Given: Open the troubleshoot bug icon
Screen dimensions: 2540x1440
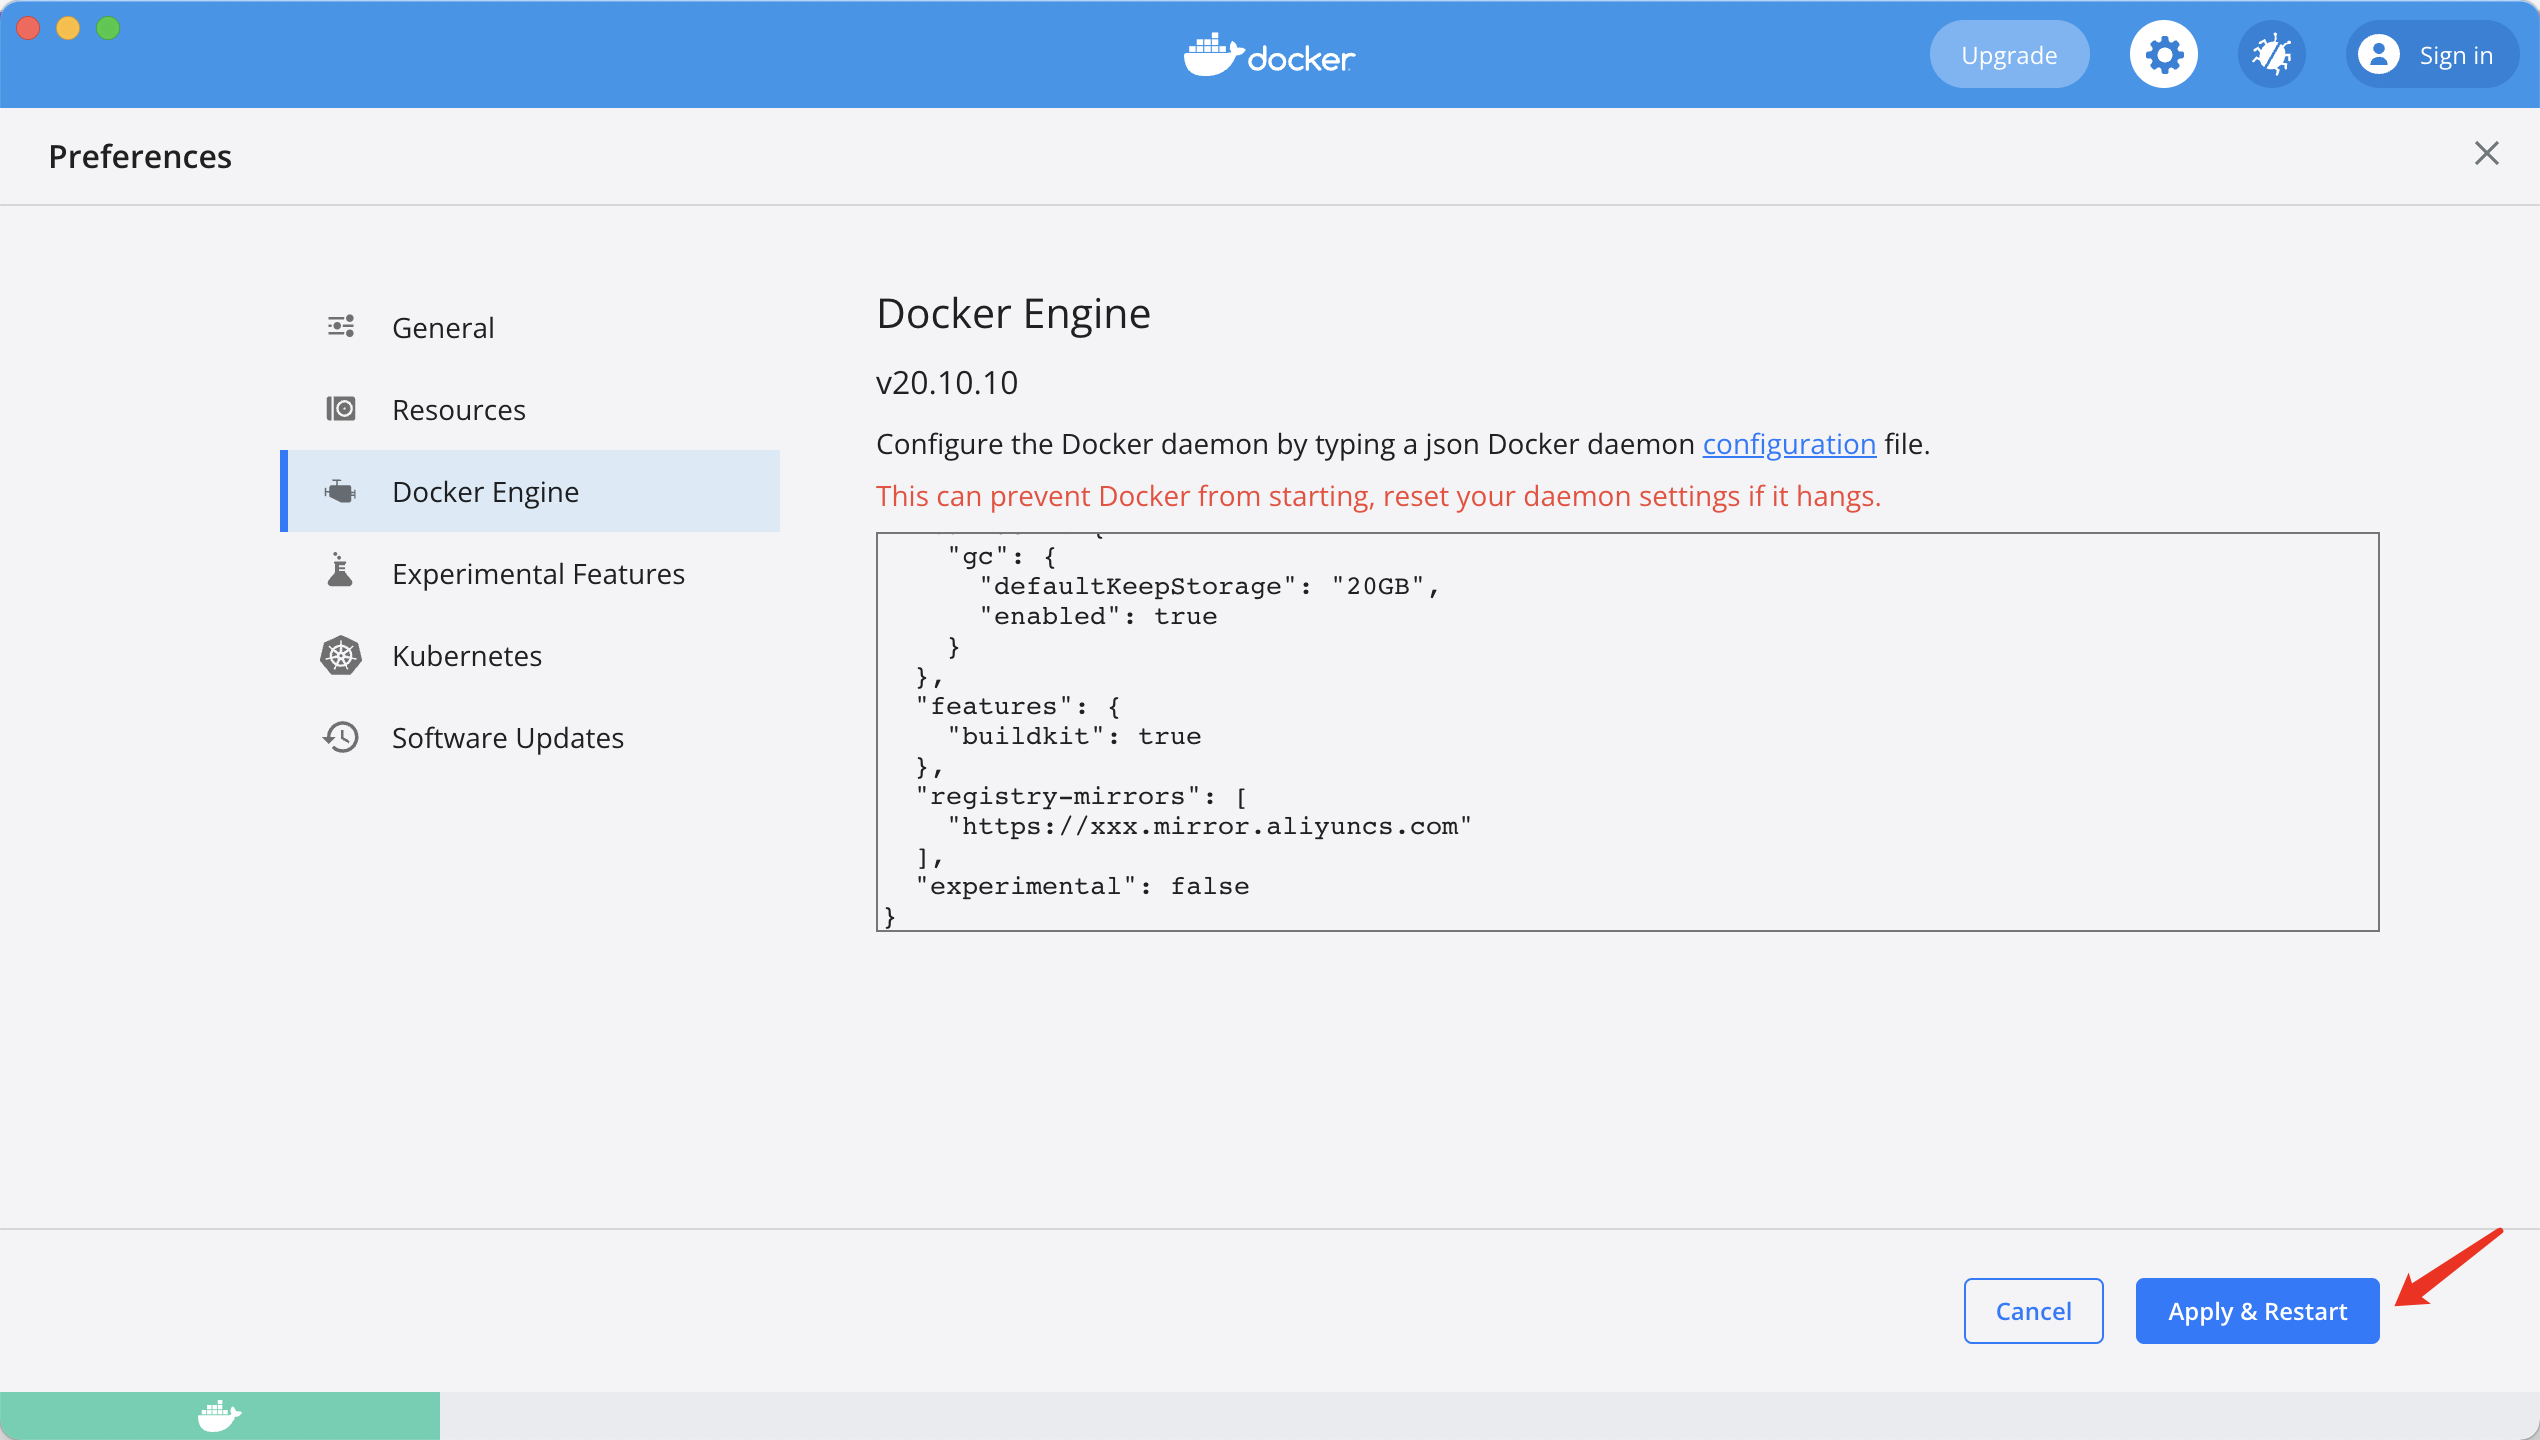Looking at the screenshot, I should coord(2271,54).
